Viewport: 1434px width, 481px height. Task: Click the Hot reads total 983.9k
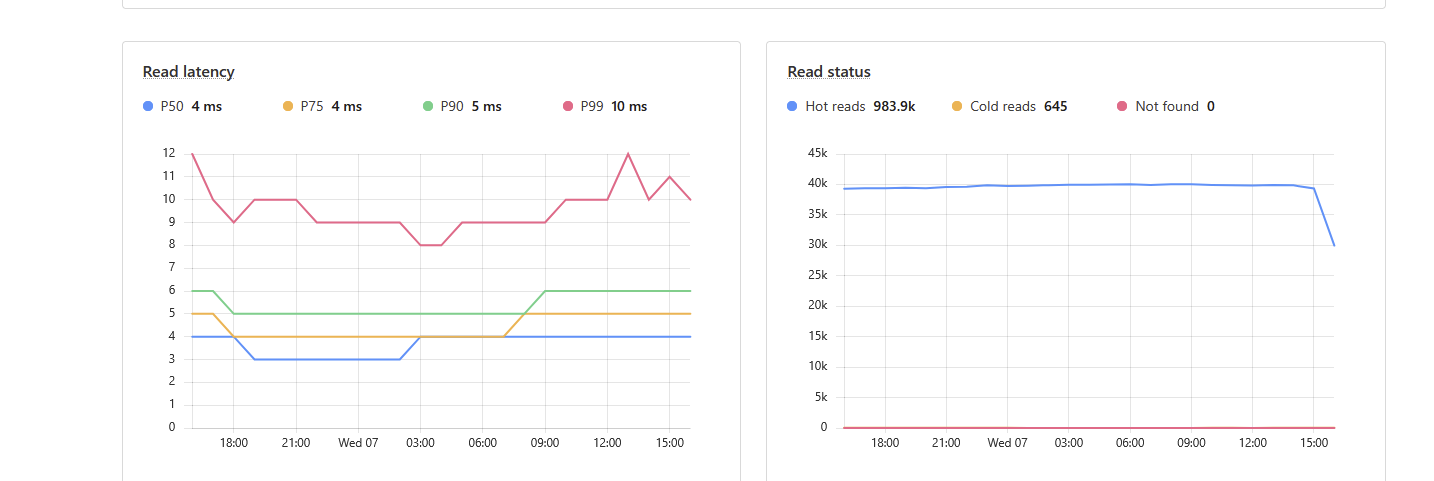coord(894,106)
